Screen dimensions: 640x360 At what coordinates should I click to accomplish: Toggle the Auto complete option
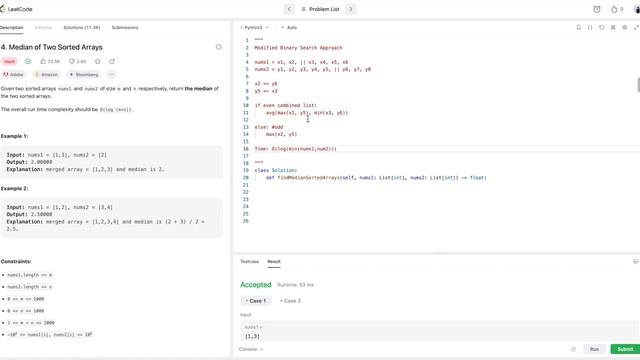(x=289, y=27)
